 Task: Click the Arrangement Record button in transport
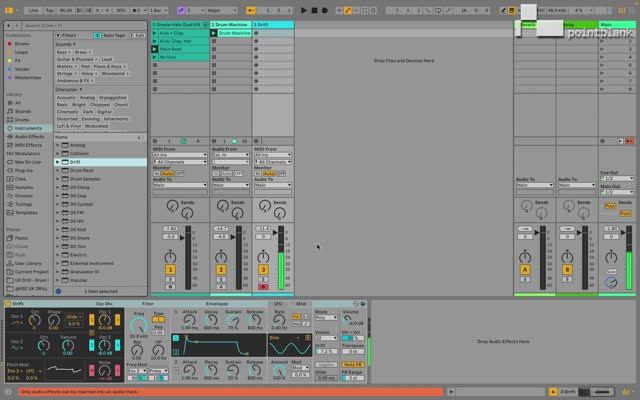pyautogui.click(x=325, y=10)
